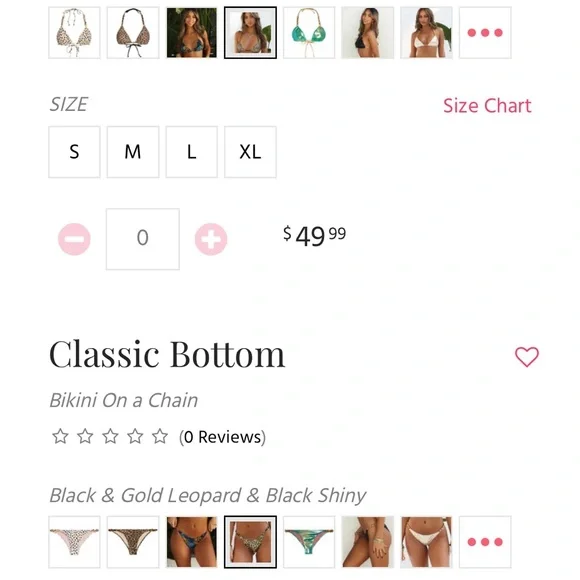Choose the brown leopard top swatch

(133, 33)
